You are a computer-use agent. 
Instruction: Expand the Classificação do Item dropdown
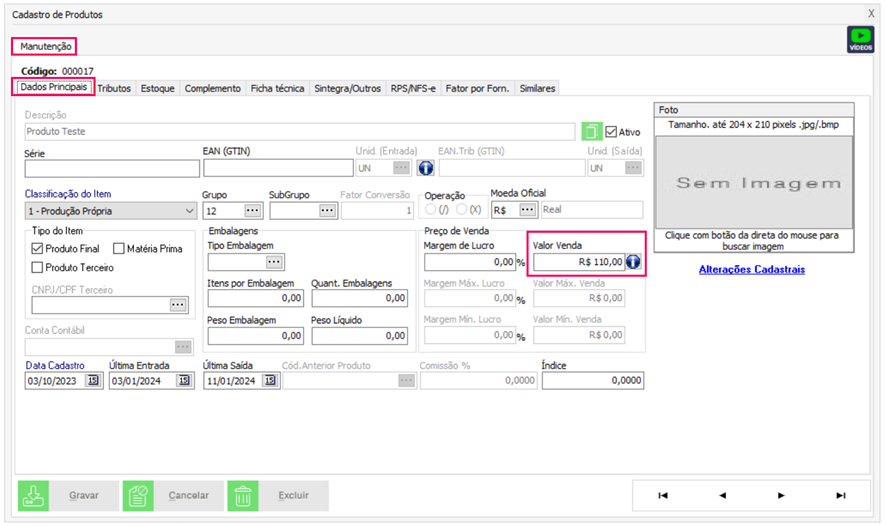(190, 211)
